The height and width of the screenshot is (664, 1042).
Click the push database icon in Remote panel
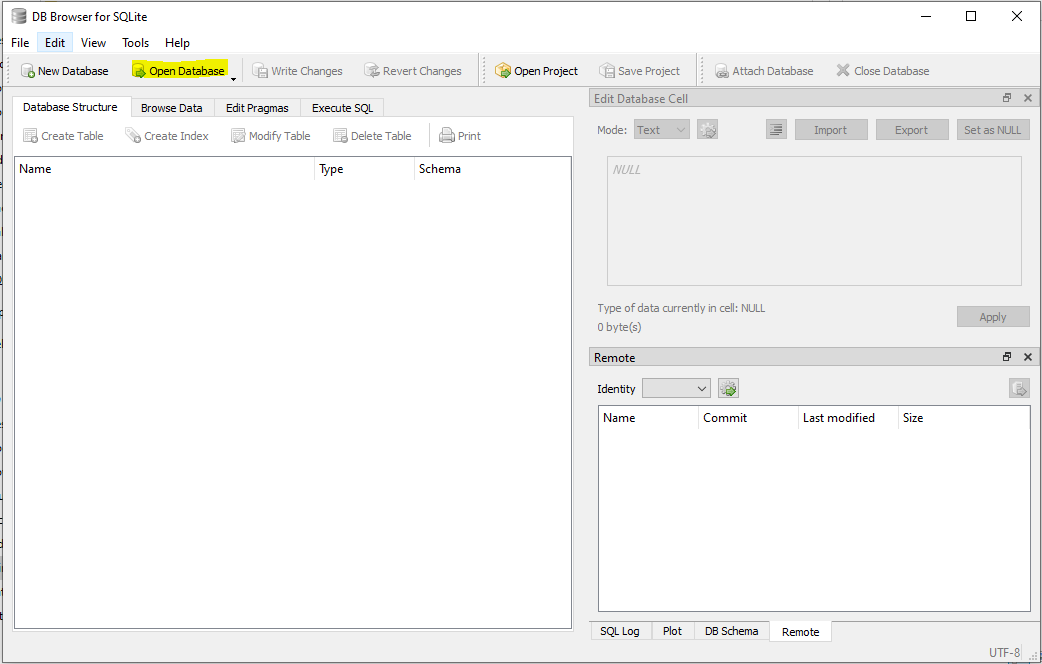click(x=1019, y=388)
